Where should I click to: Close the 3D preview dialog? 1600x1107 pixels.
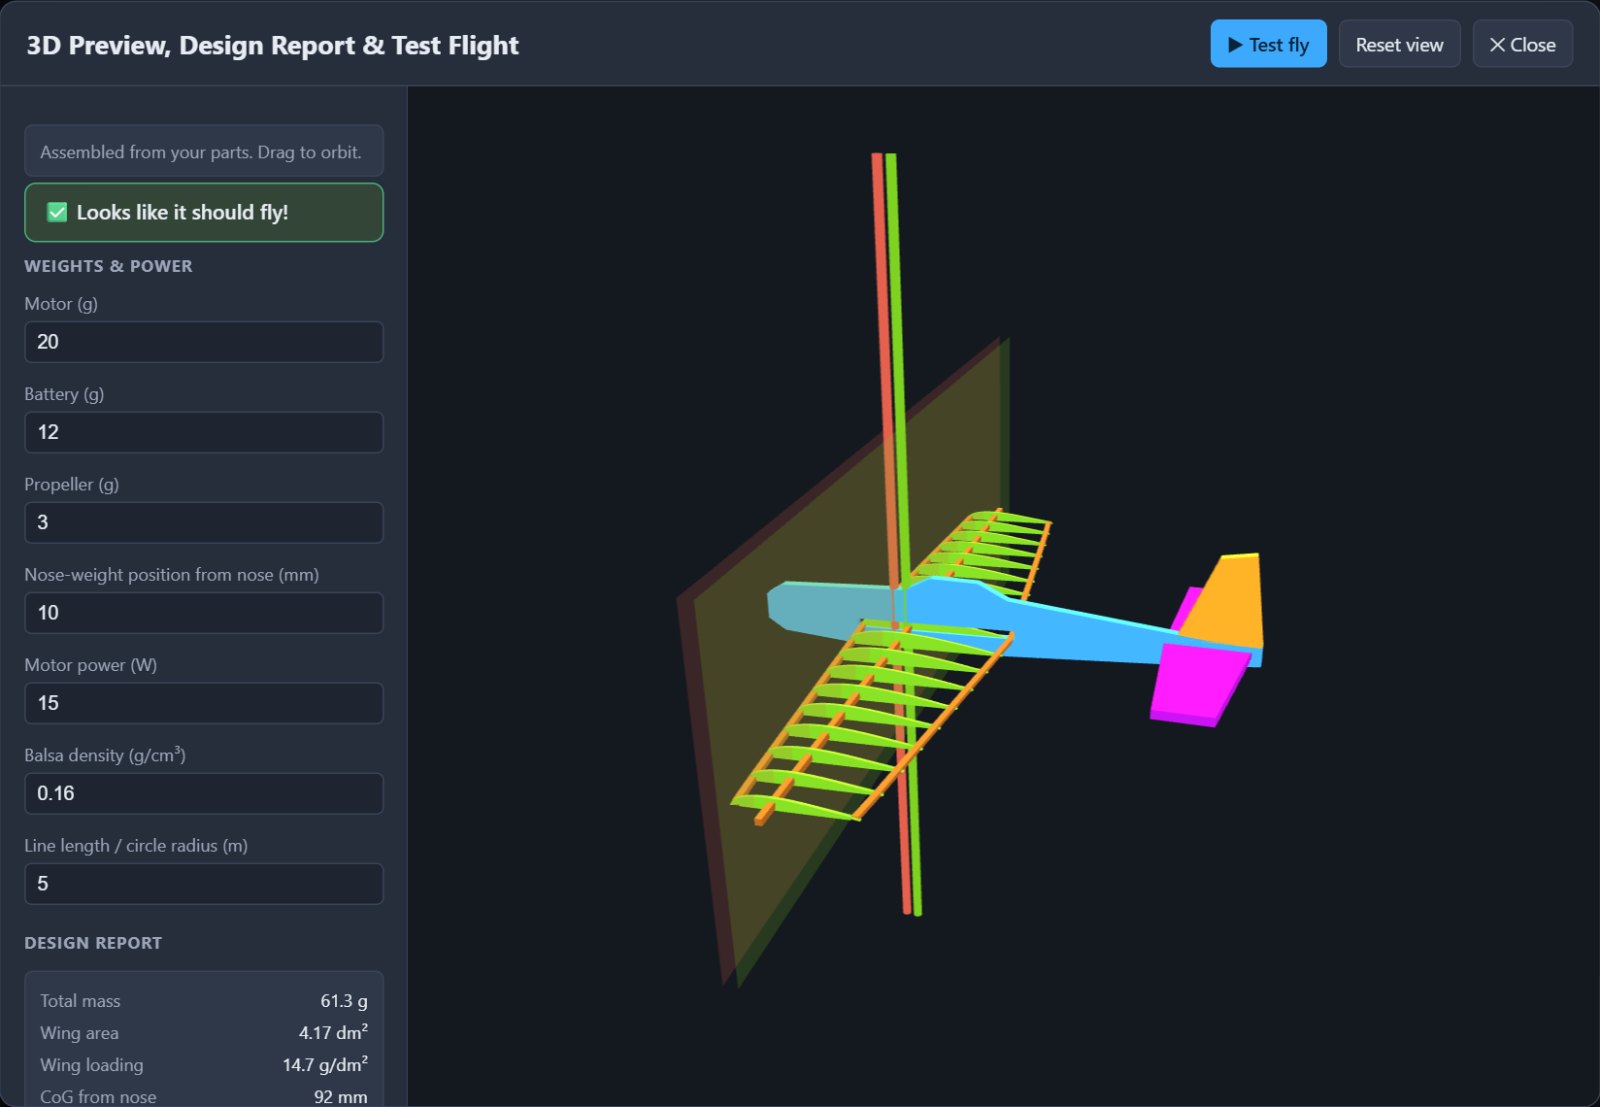[1522, 44]
